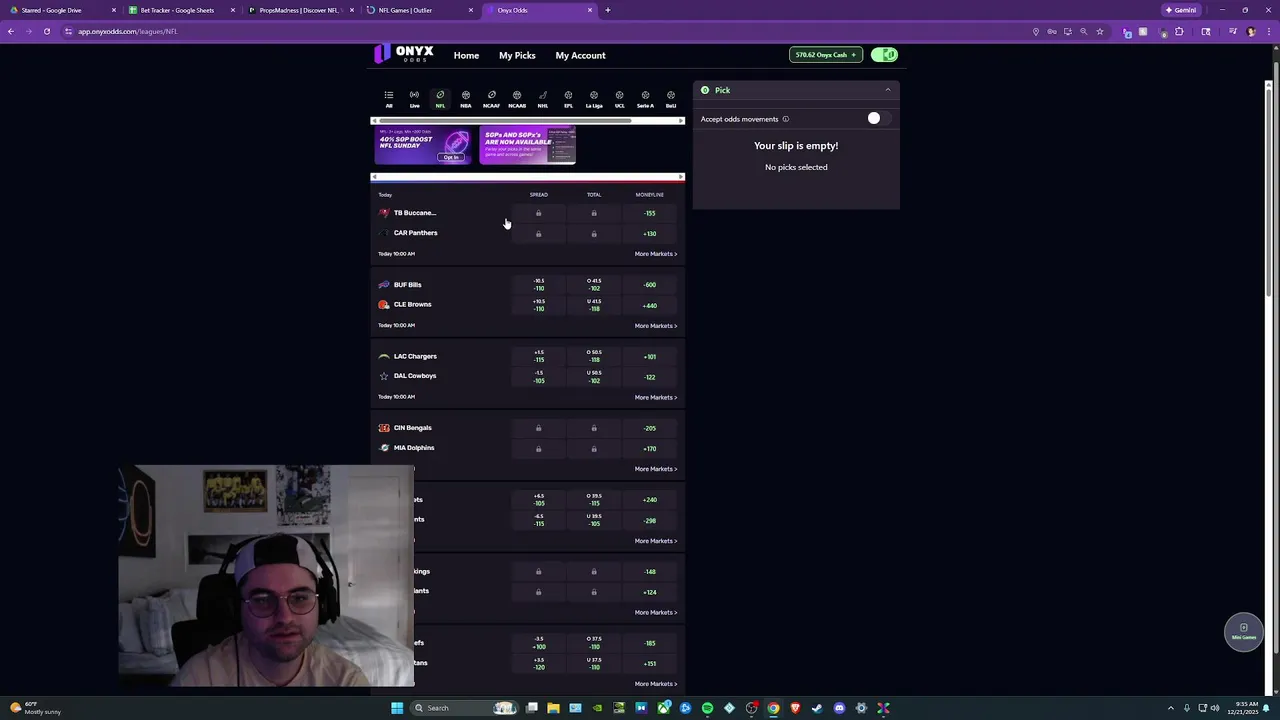Collapse the Pick slip panel

tap(887, 90)
